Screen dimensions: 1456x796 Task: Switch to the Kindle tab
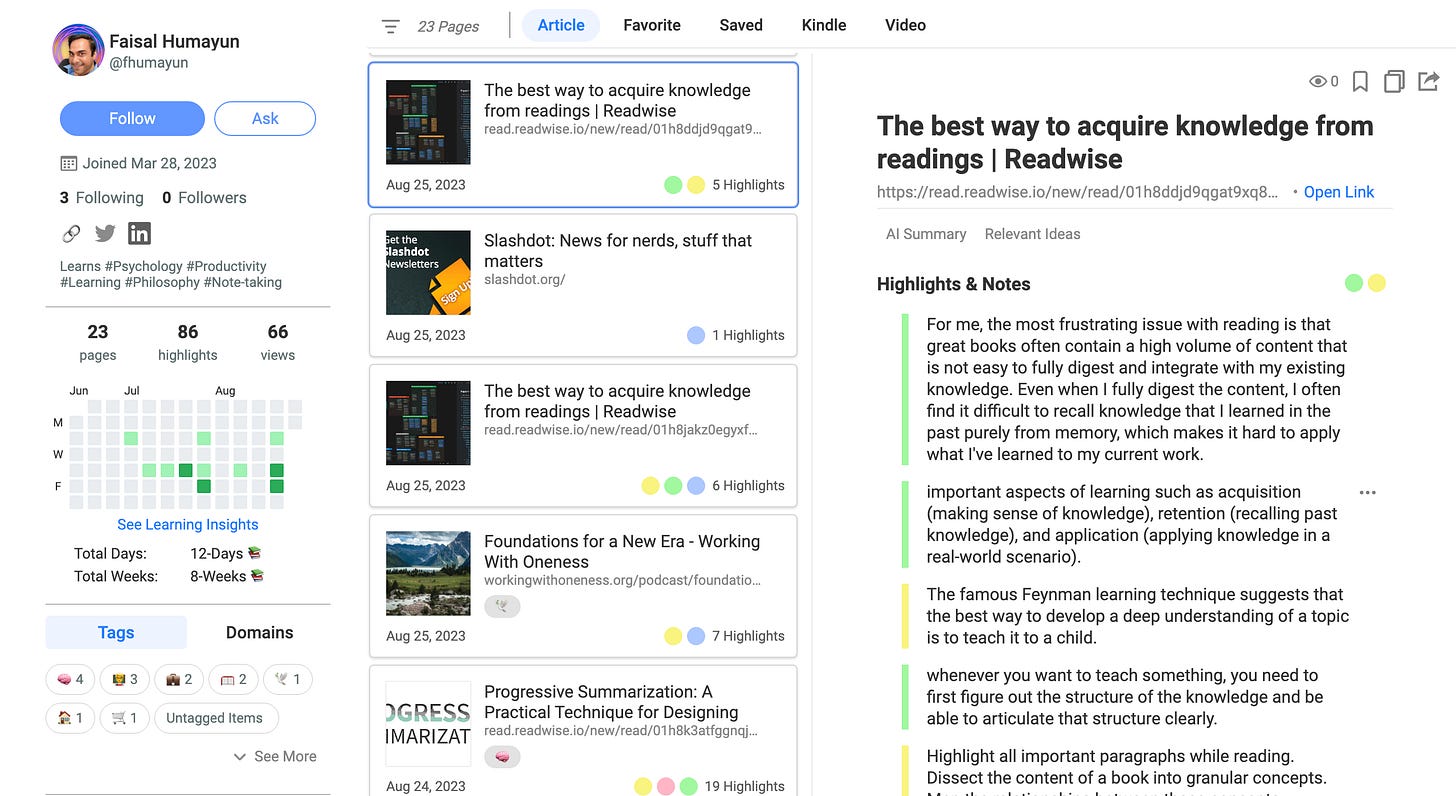(824, 26)
